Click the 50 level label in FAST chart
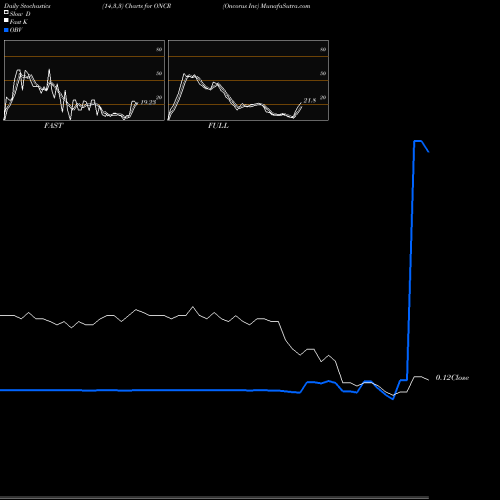Viewport: 500px width, 500px height. [x=159, y=73]
